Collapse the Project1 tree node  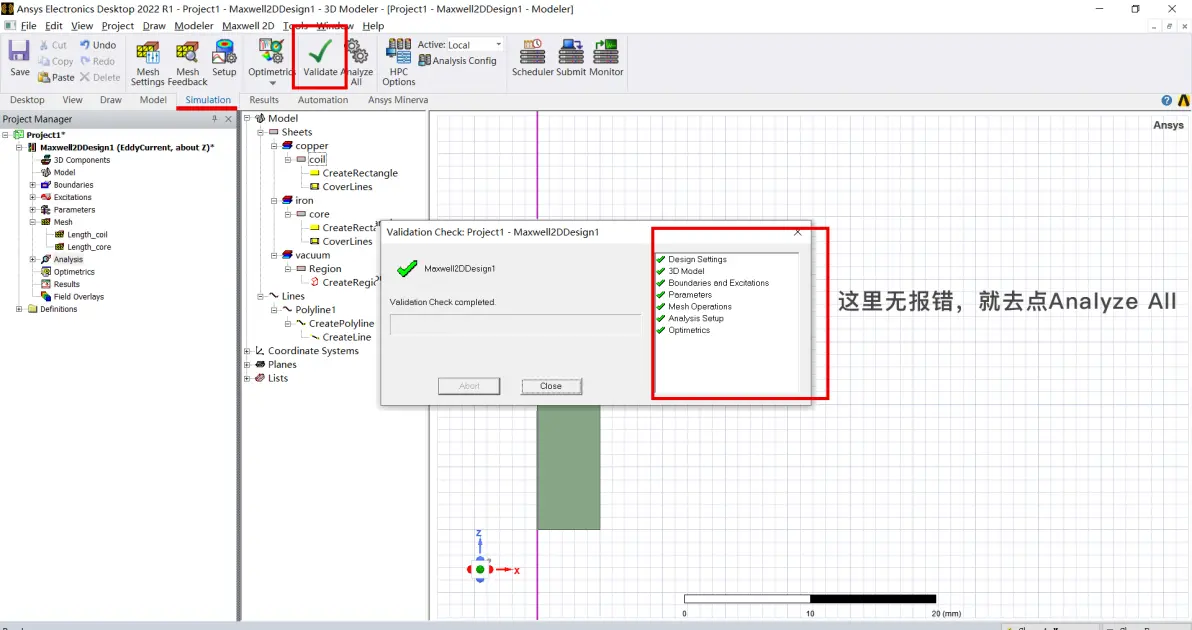click(x=5, y=135)
